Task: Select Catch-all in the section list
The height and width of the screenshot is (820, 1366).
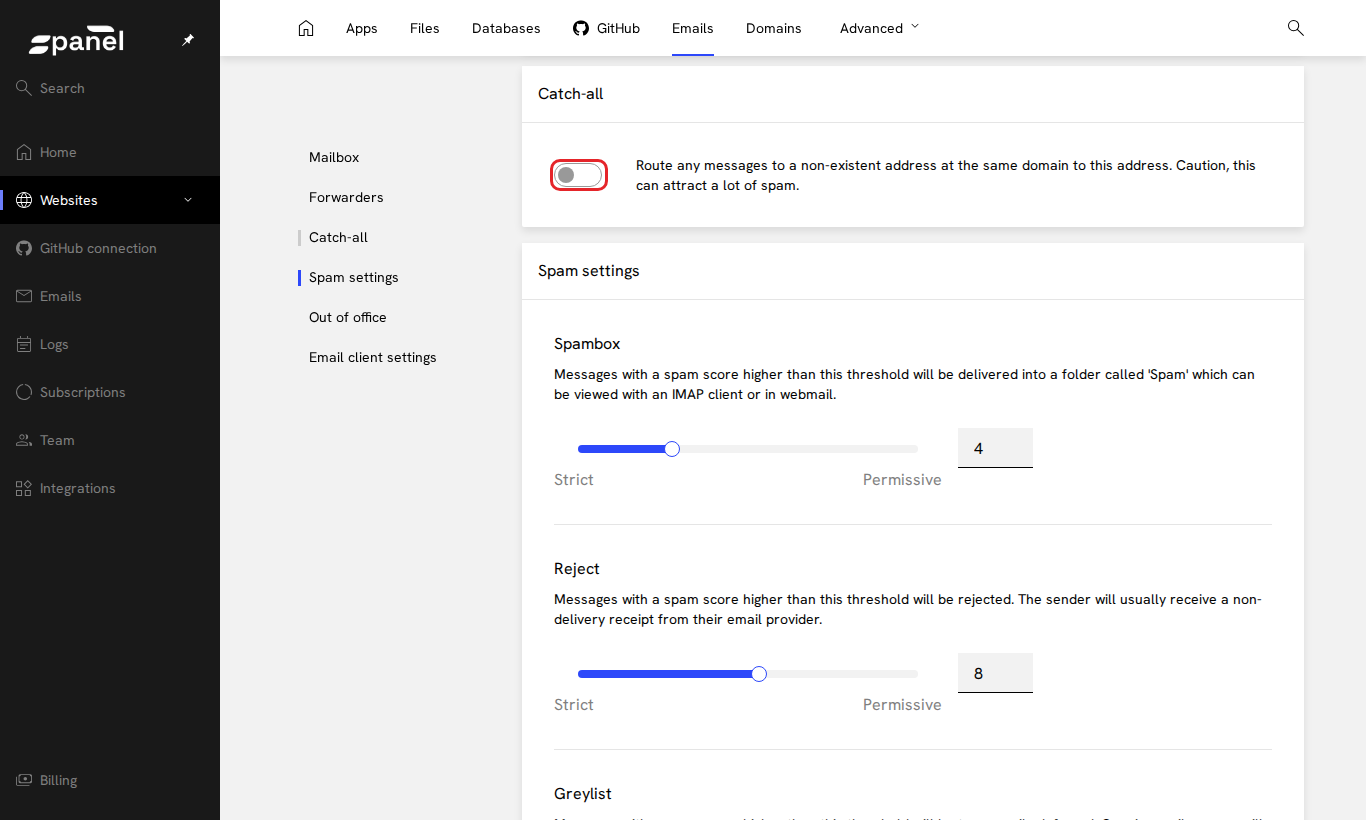Action: click(x=338, y=237)
